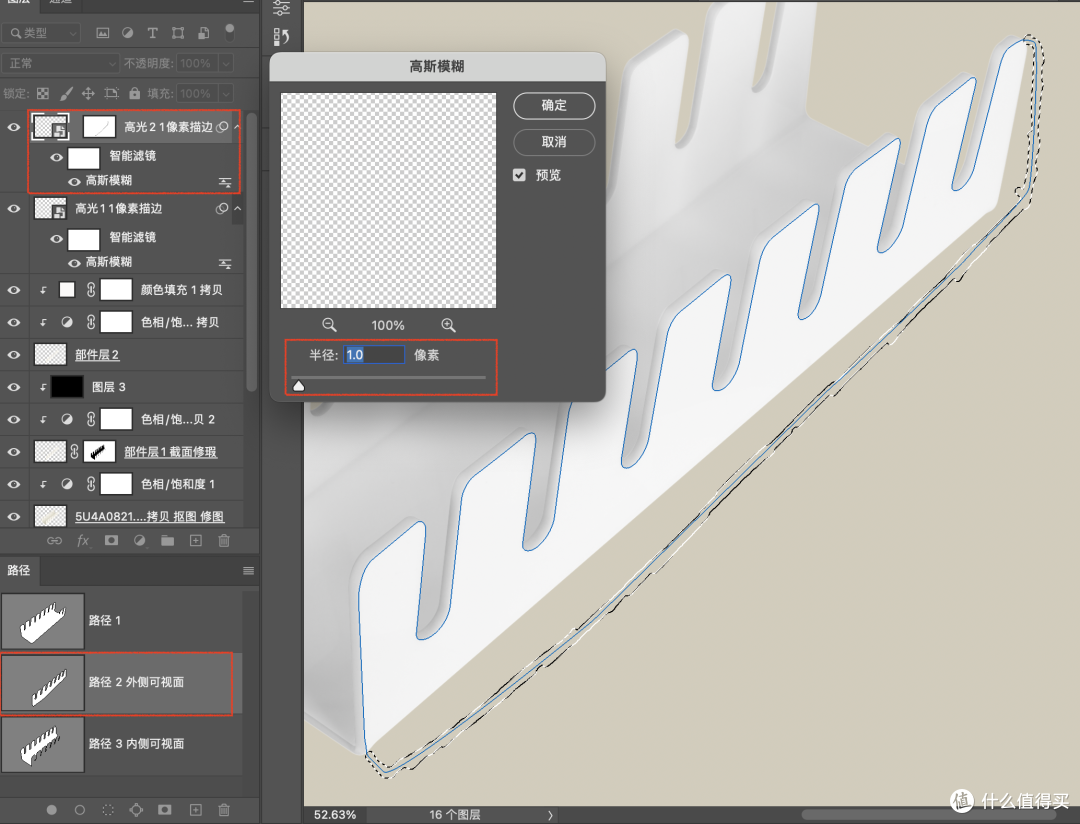Viewport: 1080px width, 824px height.
Task: Open the 正常 blend mode dropdown
Action: click(61, 63)
